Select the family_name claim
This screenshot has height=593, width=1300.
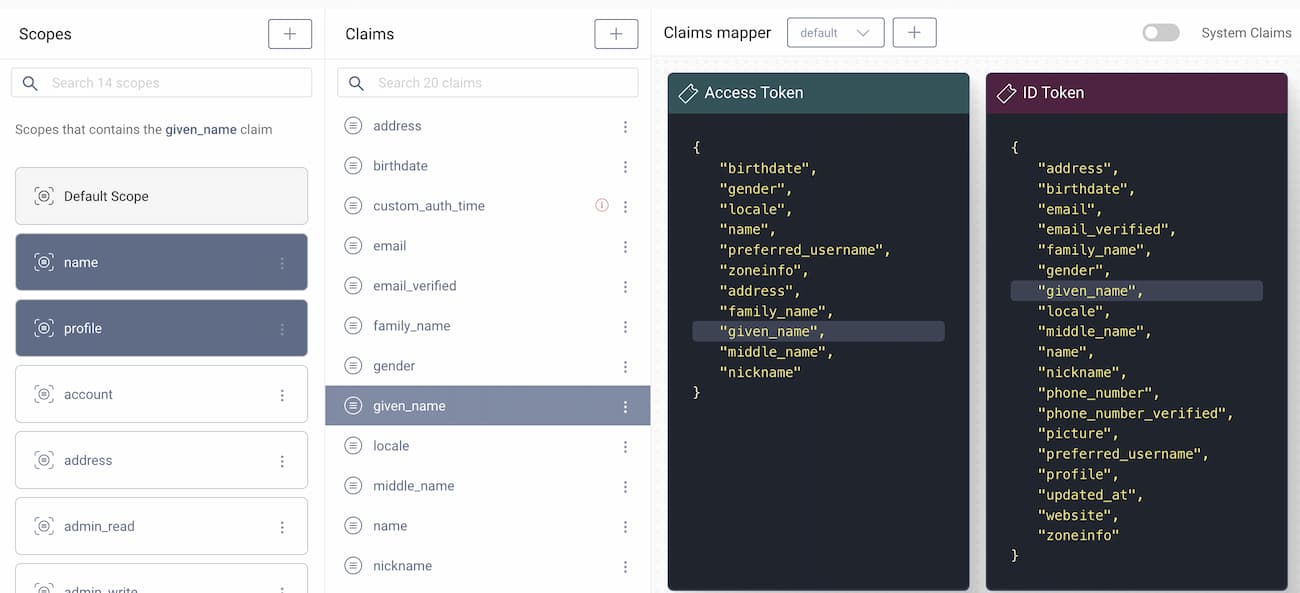(x=411, y=326)
